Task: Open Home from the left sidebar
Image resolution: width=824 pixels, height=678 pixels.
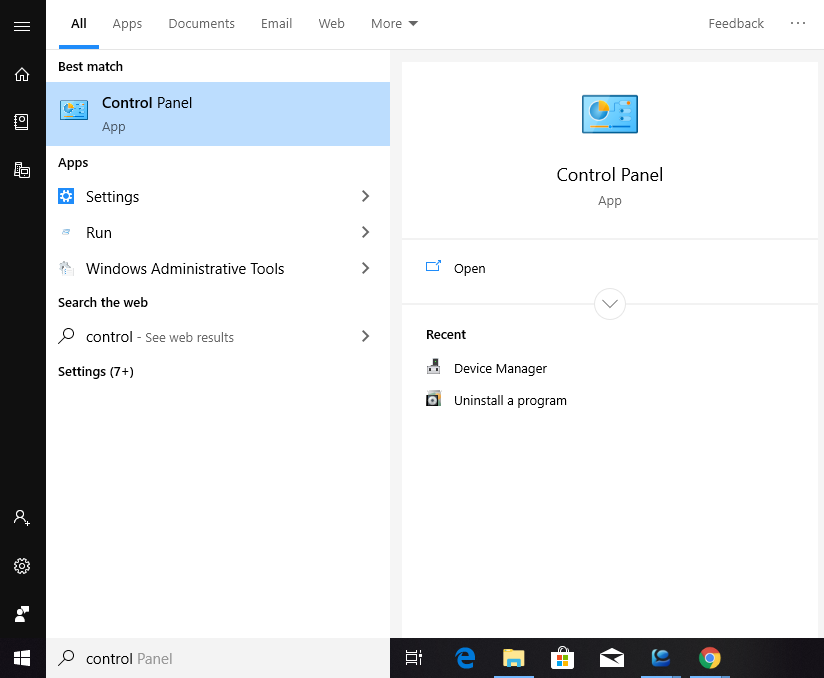Action: [x=22, y=74]
